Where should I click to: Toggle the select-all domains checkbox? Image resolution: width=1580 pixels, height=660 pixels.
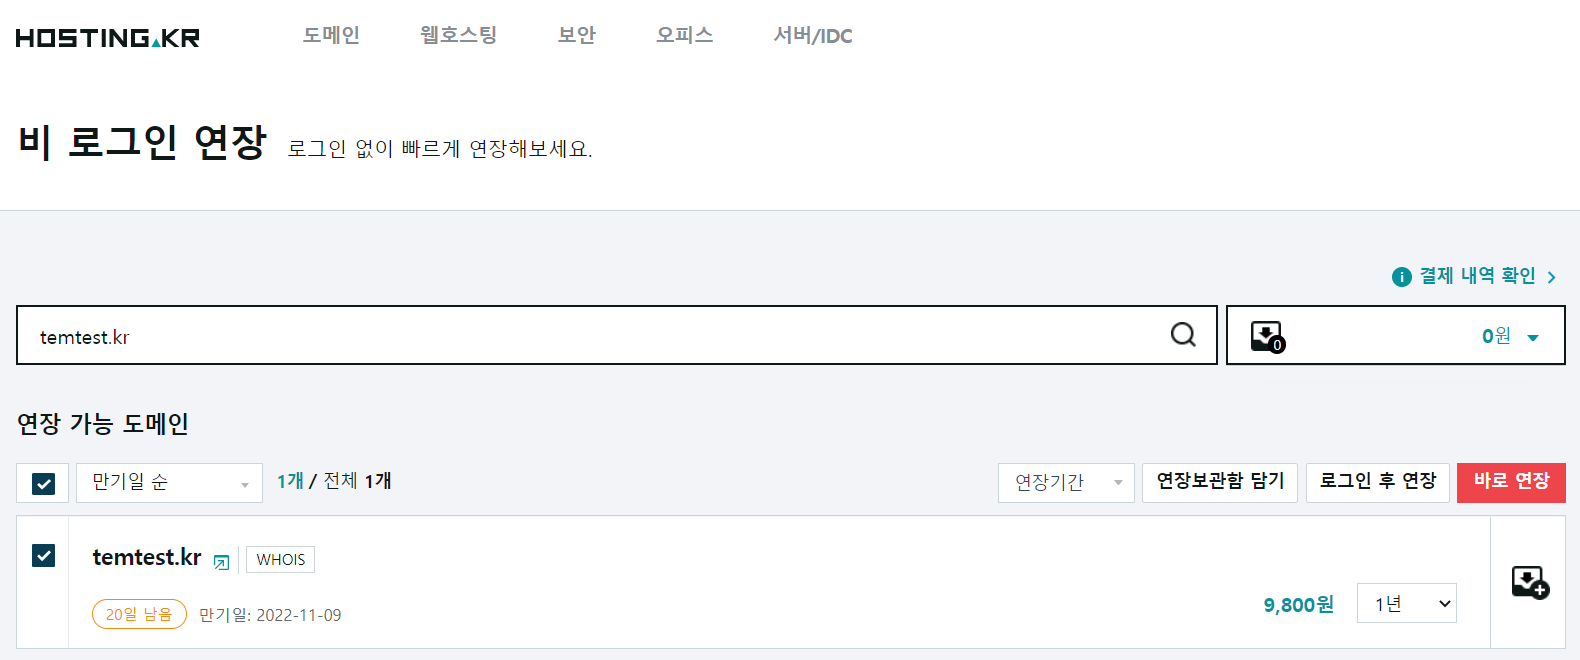(x=43, y=483)
